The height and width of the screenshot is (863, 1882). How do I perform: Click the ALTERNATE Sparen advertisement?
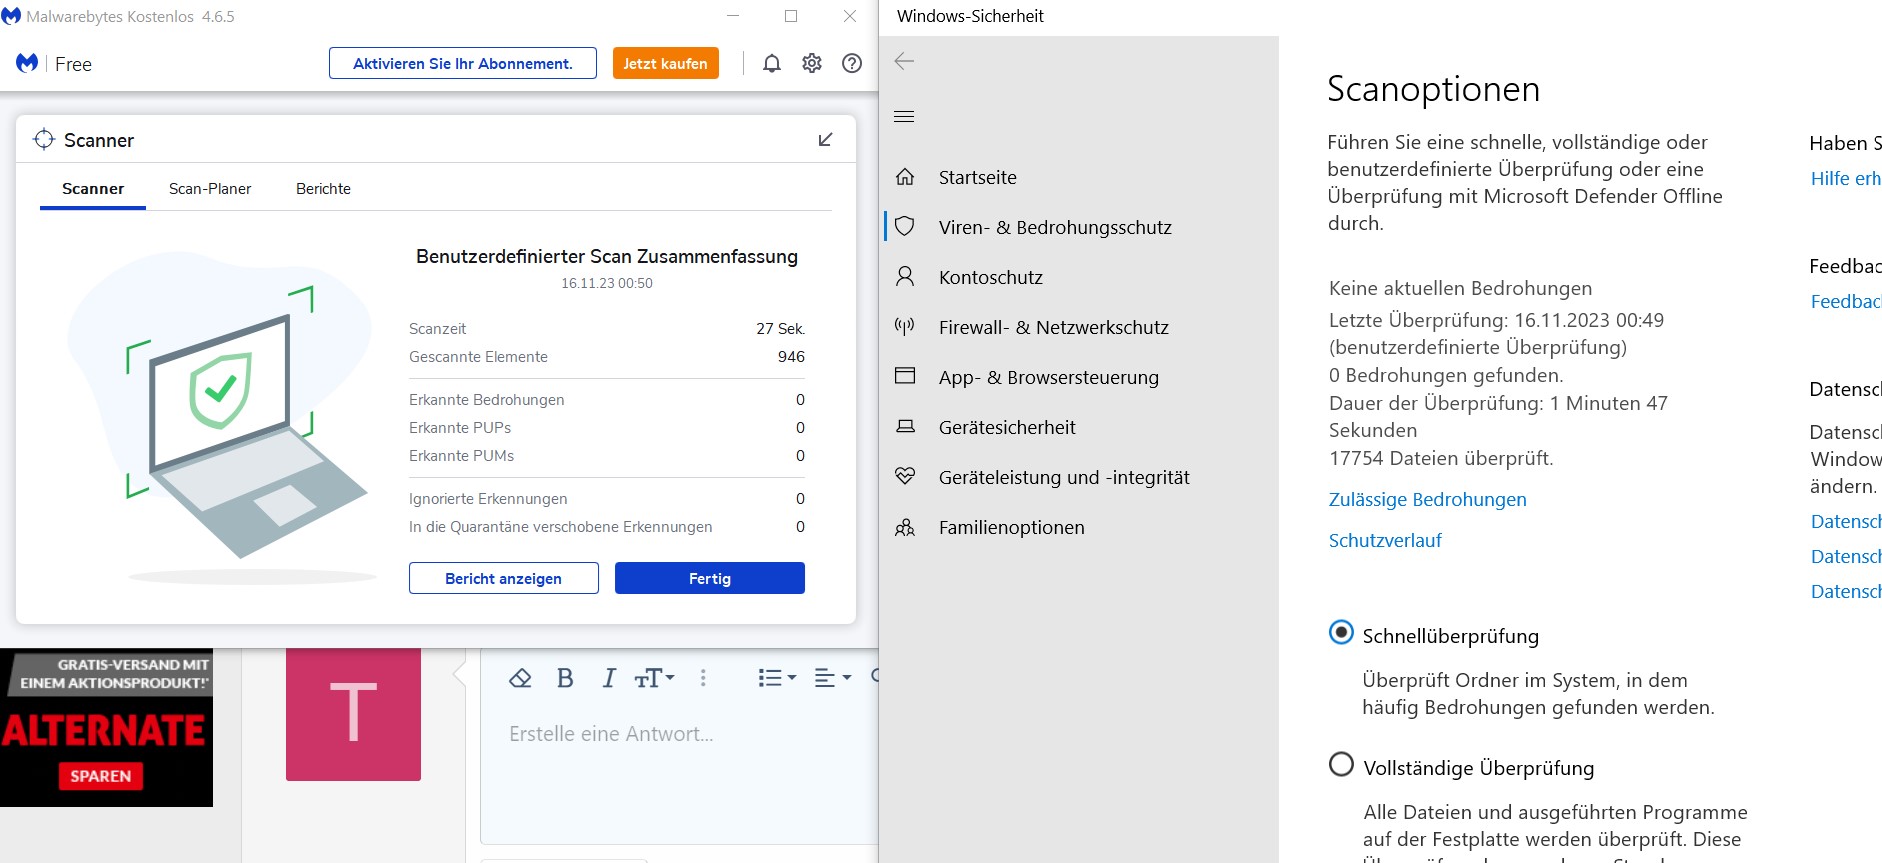click(x=106, y=728)
